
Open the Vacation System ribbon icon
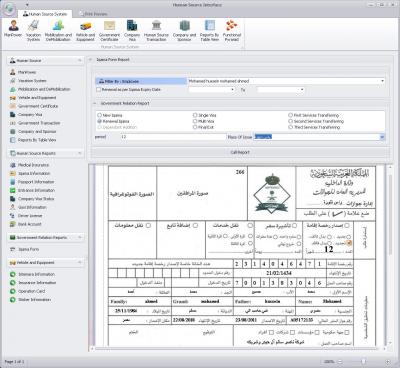tap(33, 30)
